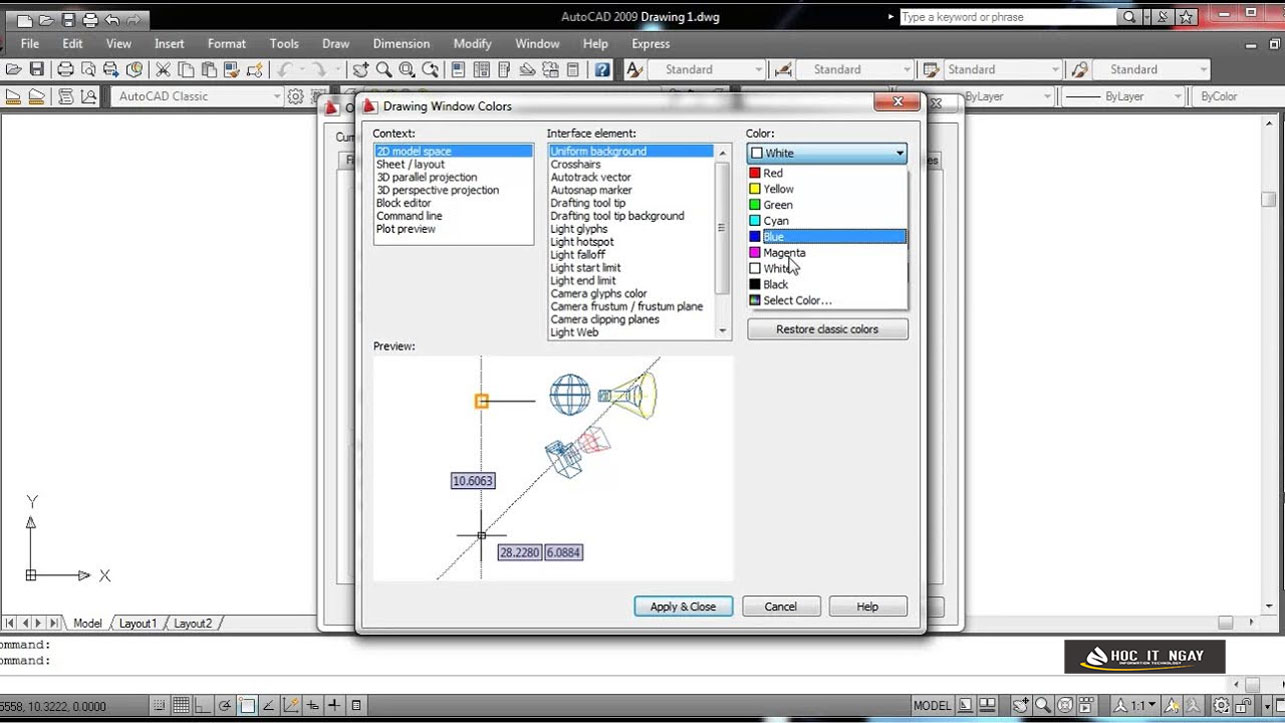Toggle Object Snap in the status bar
1285x723 pixels.
(x=247, y=705)
